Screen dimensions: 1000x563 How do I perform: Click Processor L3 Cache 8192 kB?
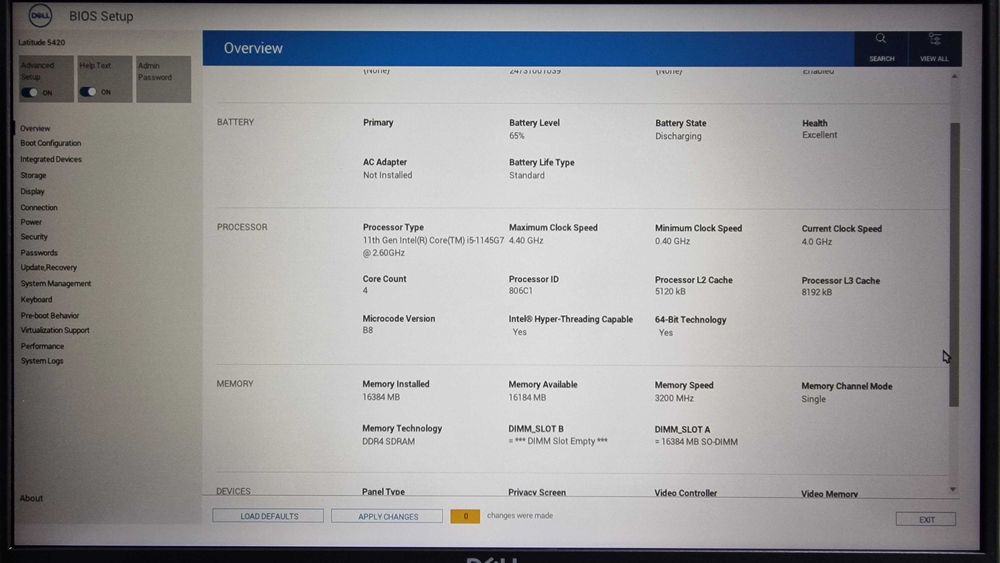(x=817, y=292)
